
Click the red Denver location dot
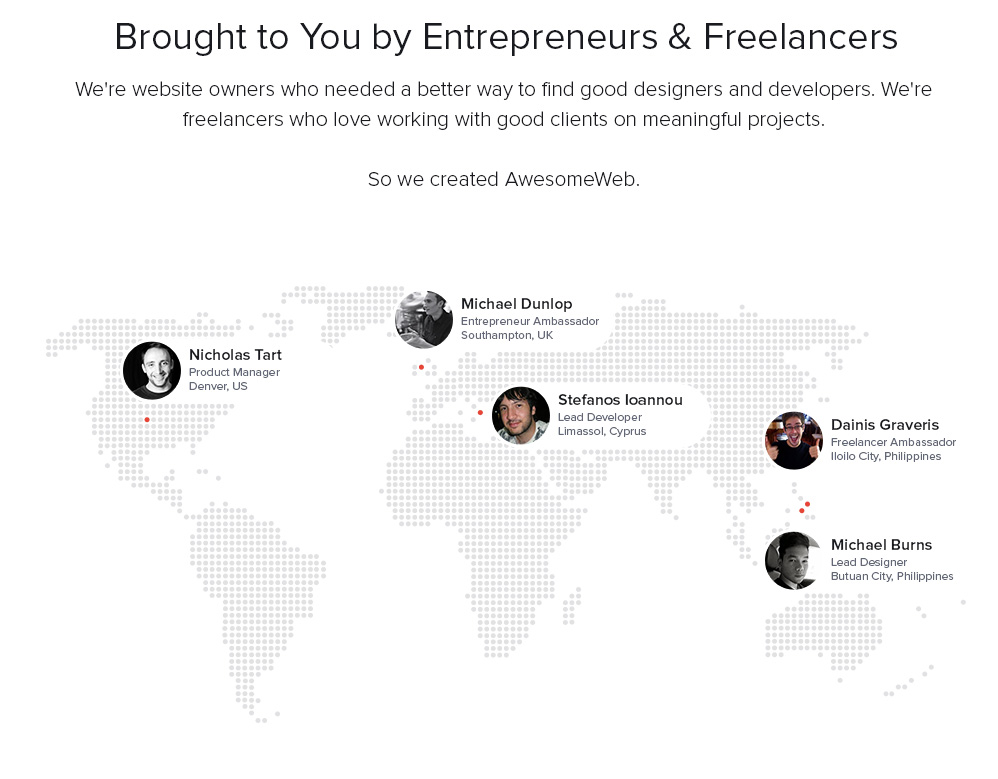(x=147, y=419)
